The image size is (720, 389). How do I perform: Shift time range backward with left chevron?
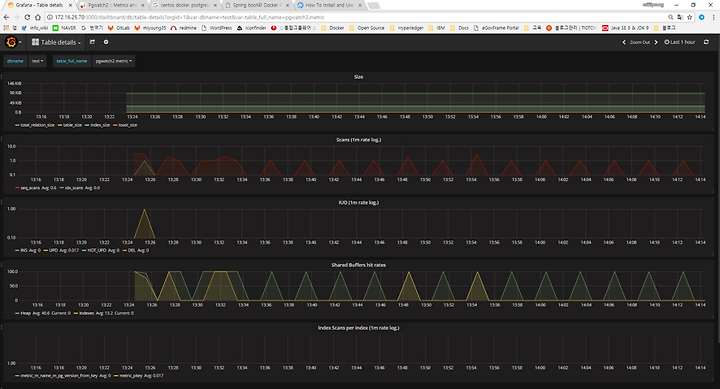point(624,42)
